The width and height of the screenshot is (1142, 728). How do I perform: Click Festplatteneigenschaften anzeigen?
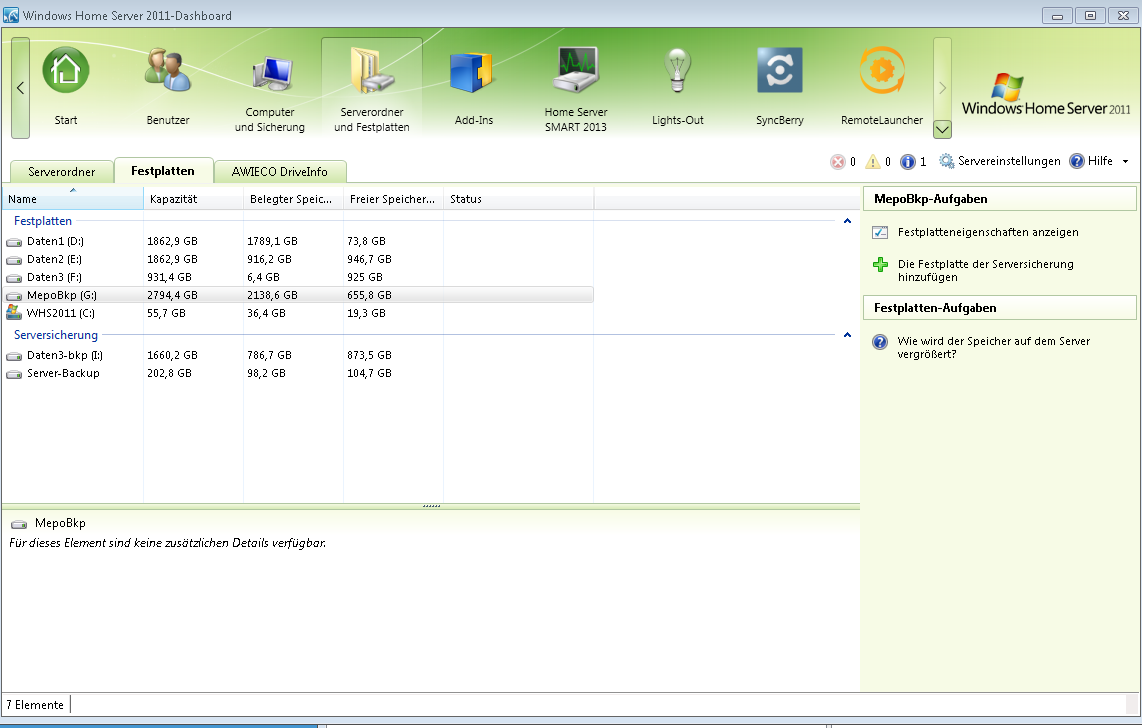pos(988,232)
